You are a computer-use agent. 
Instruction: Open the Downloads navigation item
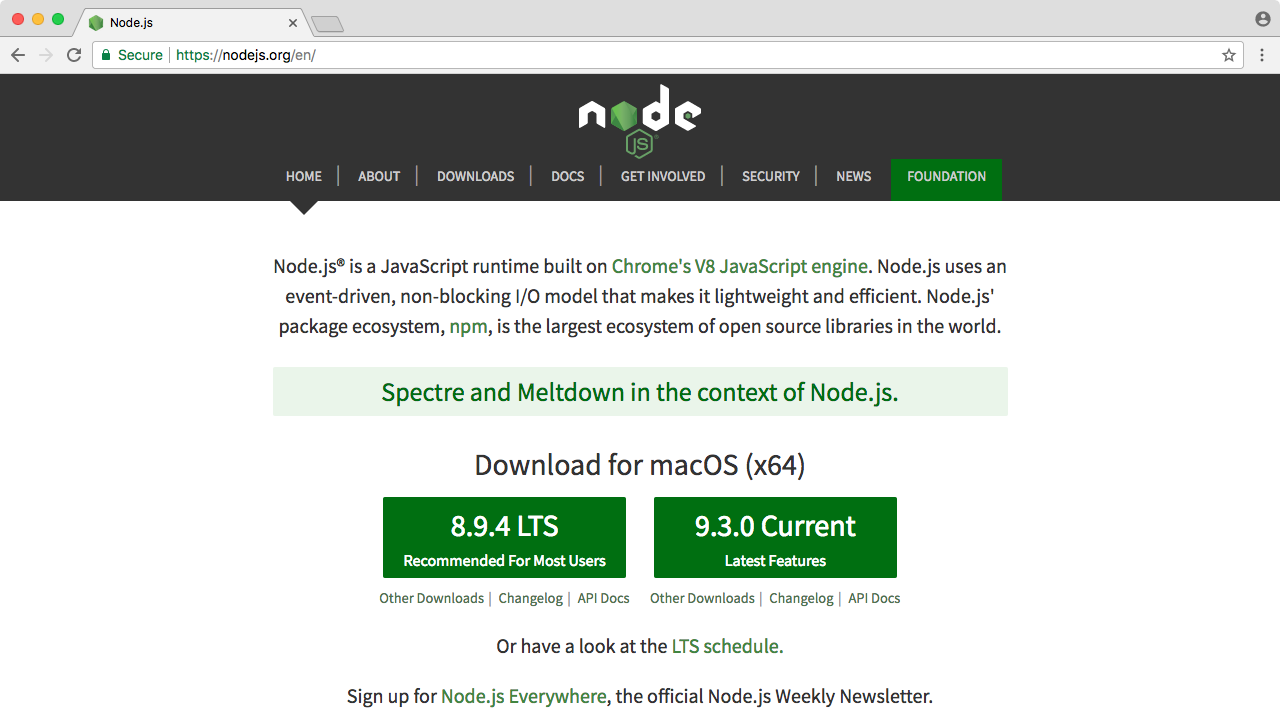(x=475, y=176)
